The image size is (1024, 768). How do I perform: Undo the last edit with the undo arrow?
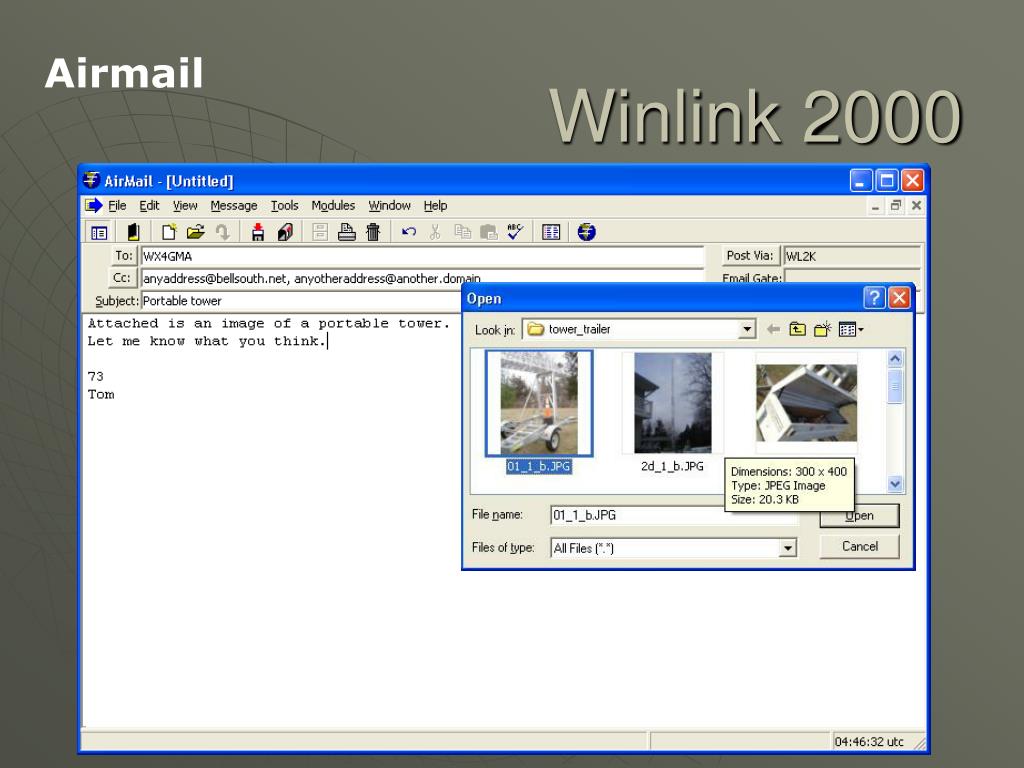(409, 232)
